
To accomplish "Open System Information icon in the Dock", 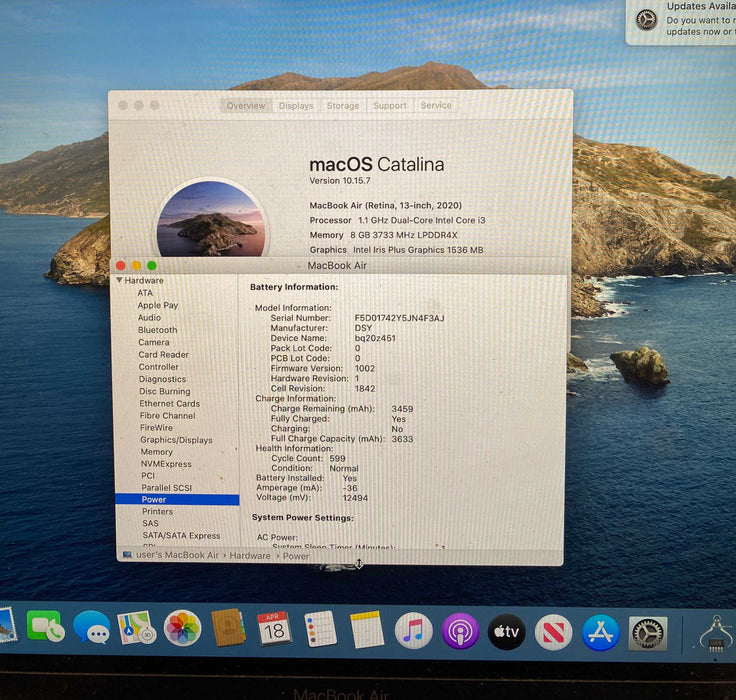I will 716,635.
